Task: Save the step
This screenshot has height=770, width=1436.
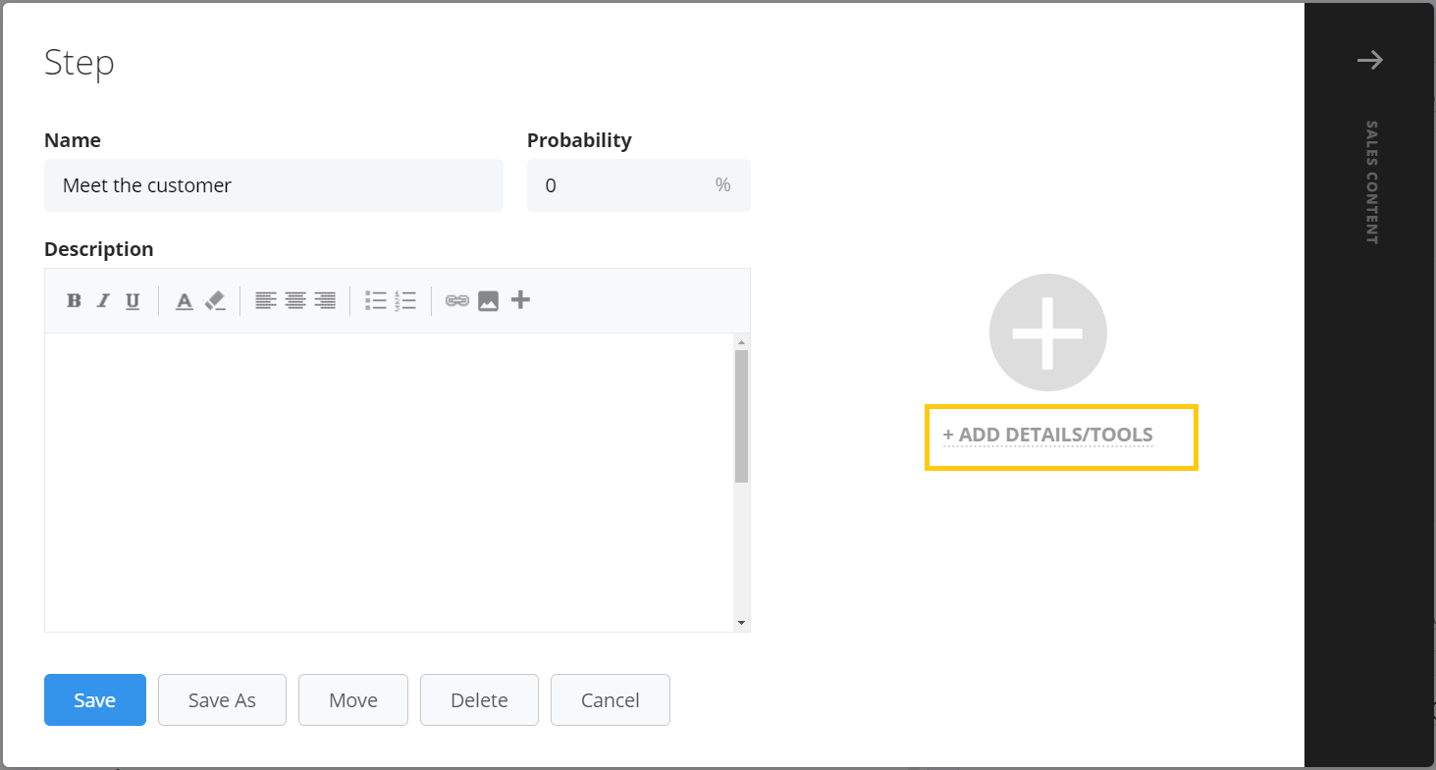Action: point(94,699)
